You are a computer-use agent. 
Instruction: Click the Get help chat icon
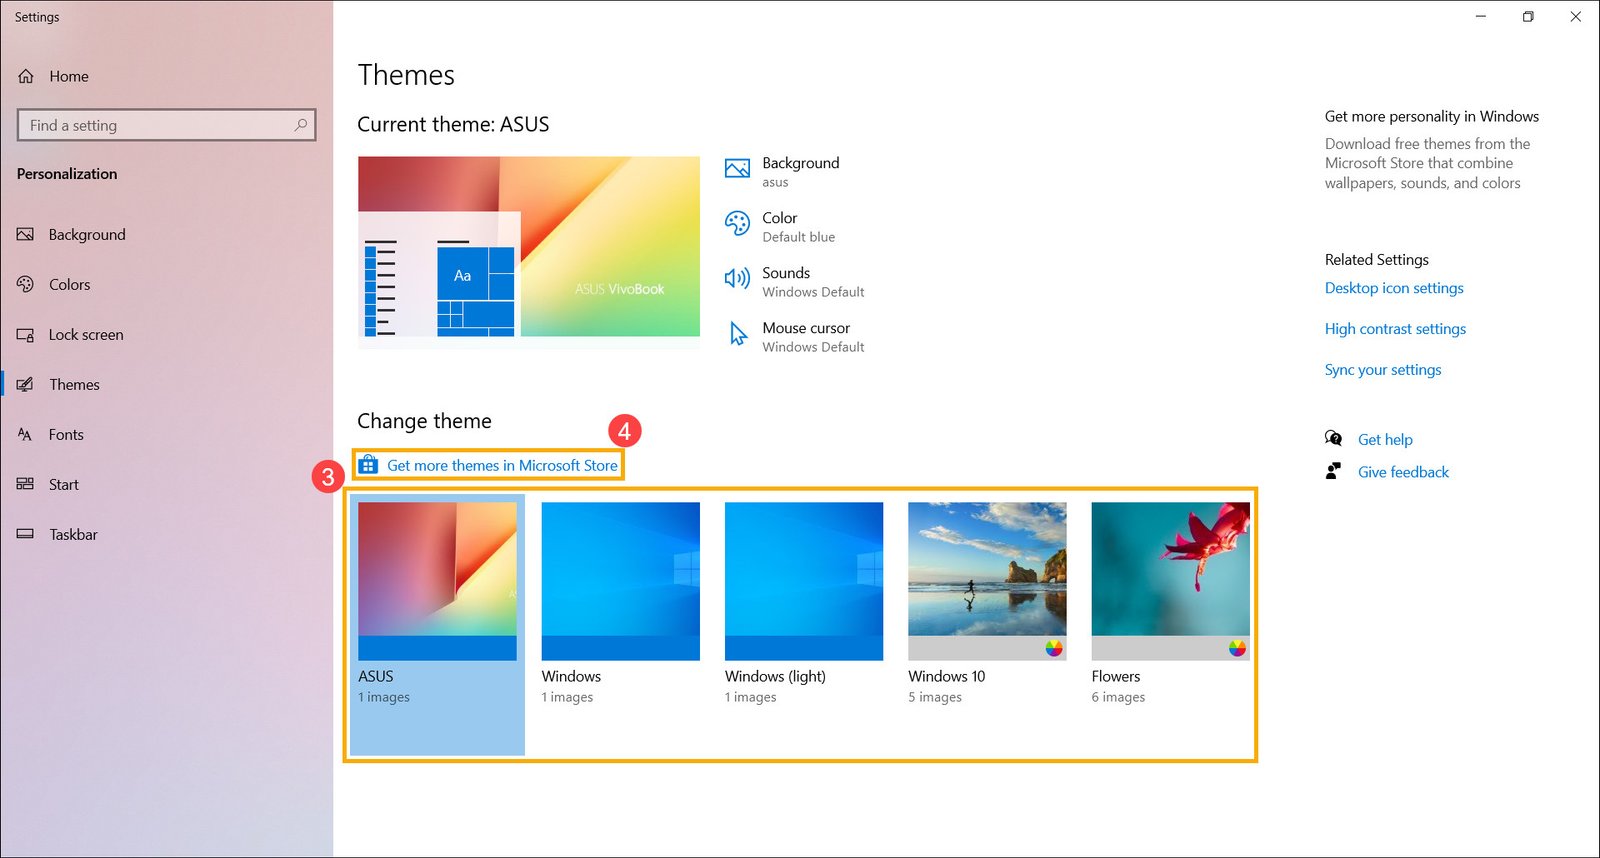pos(1333,438)
